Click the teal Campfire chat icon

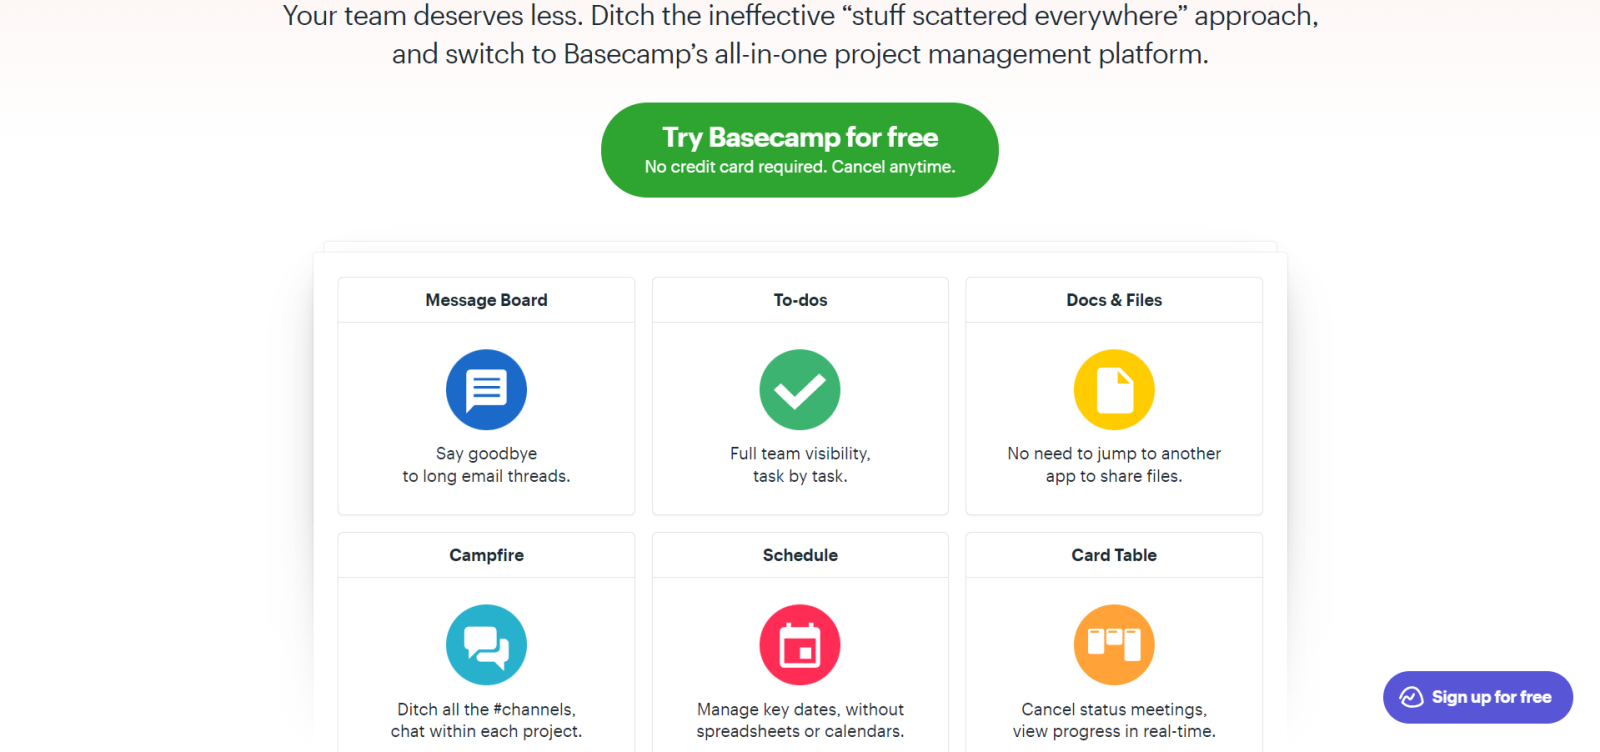click(x=486, y=645)
